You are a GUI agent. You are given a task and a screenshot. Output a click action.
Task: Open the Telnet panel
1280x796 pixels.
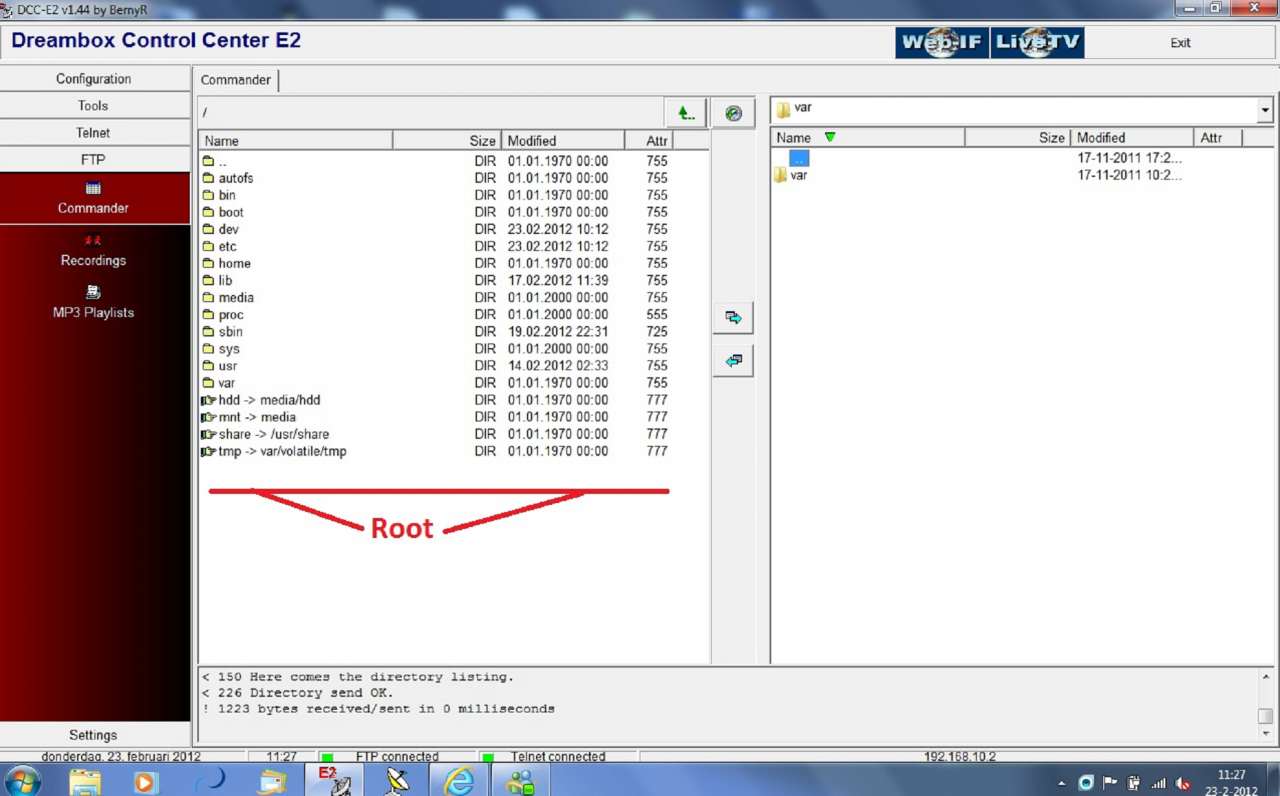pyautogui.click(x=93, y=133)
